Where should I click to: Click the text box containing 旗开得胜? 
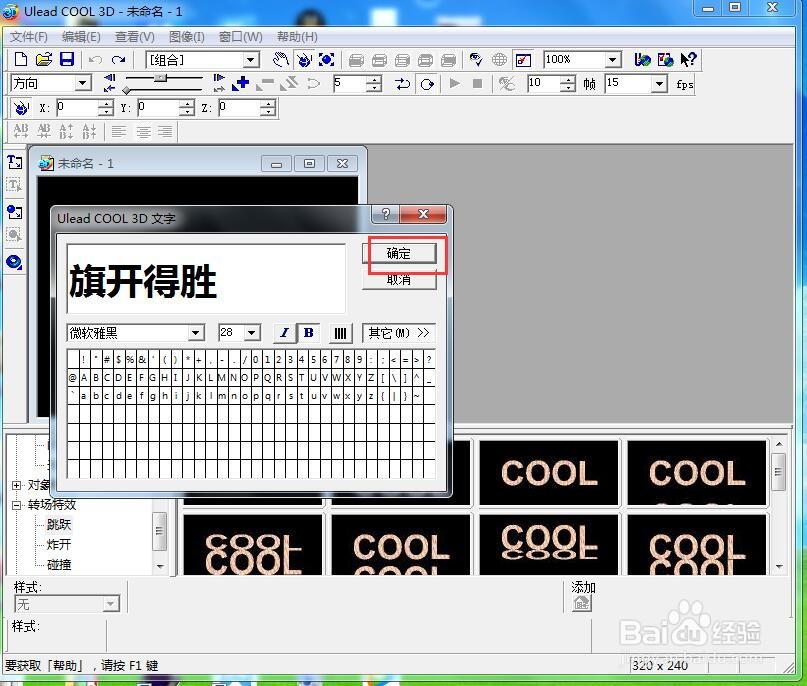coord(206,278)
